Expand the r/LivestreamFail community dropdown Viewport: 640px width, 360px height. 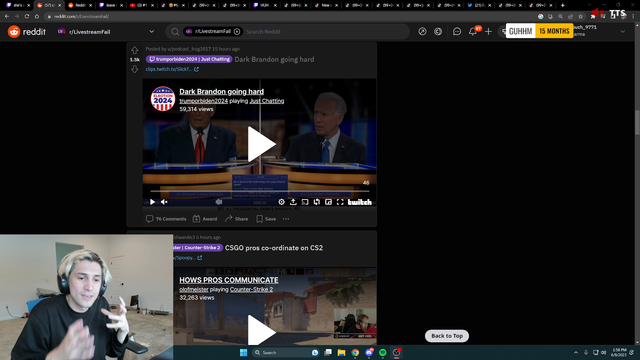(x=151, y=31)
